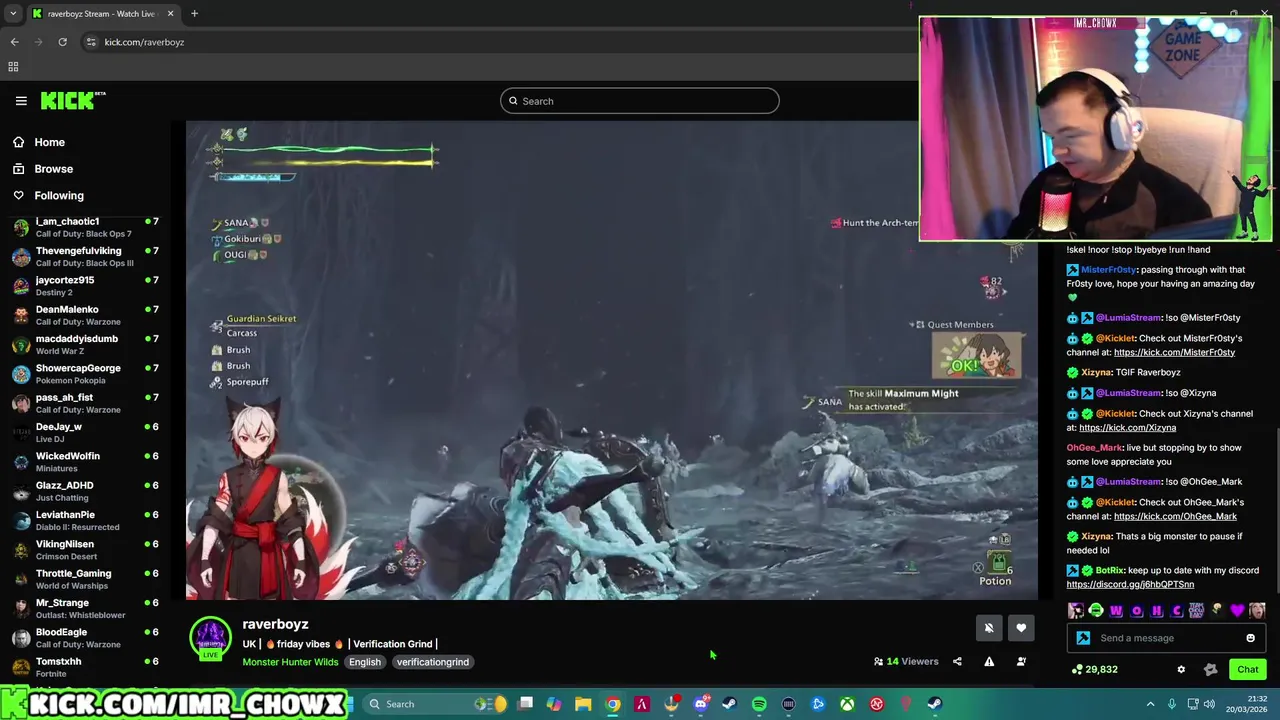Image resolution: width=1280 pixels, height=720 pixels.
Task: Open Thevengefulviking channel
Action: click(x=86, y=256)
